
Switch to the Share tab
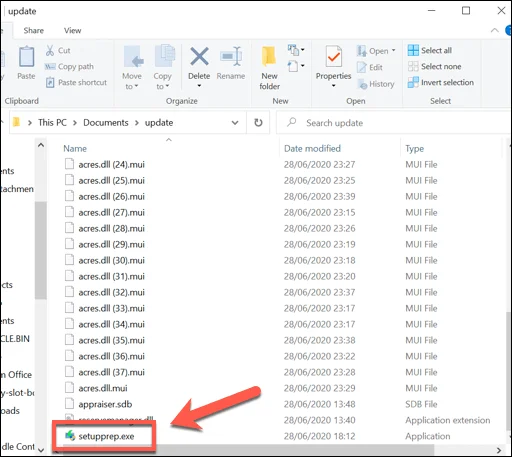(x=34, y=30)
